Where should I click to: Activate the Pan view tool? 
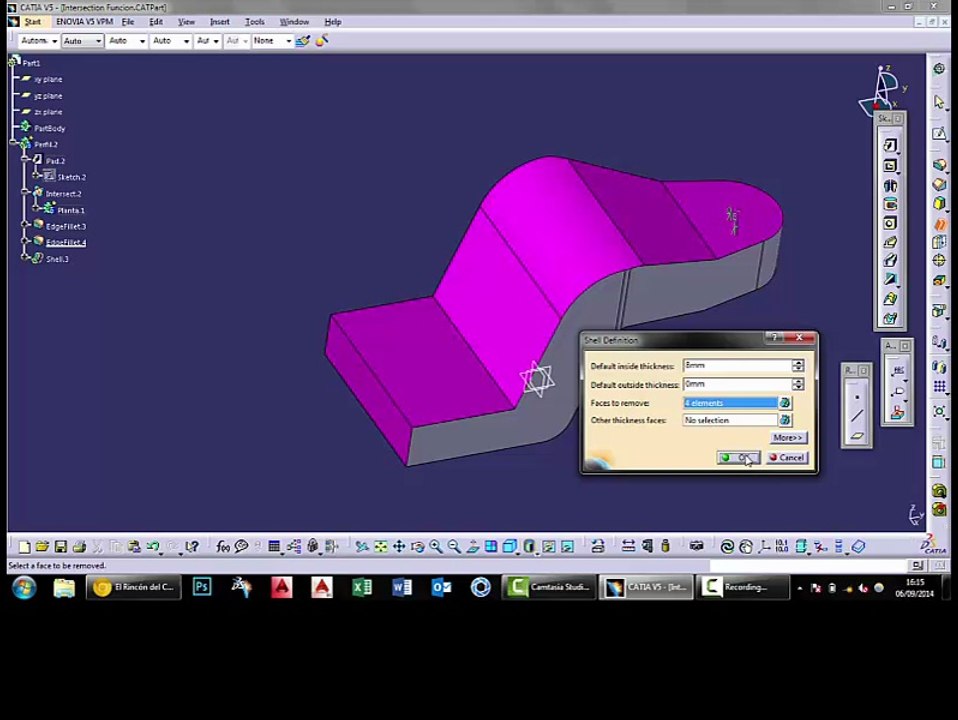[x=399, y=546]
